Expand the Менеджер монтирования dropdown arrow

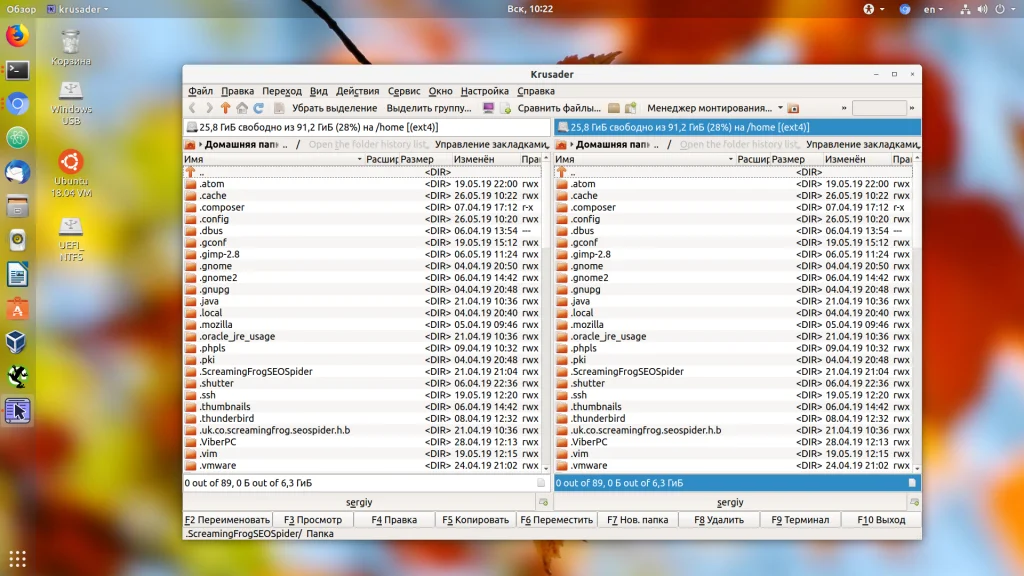click(x=780, y=108)
